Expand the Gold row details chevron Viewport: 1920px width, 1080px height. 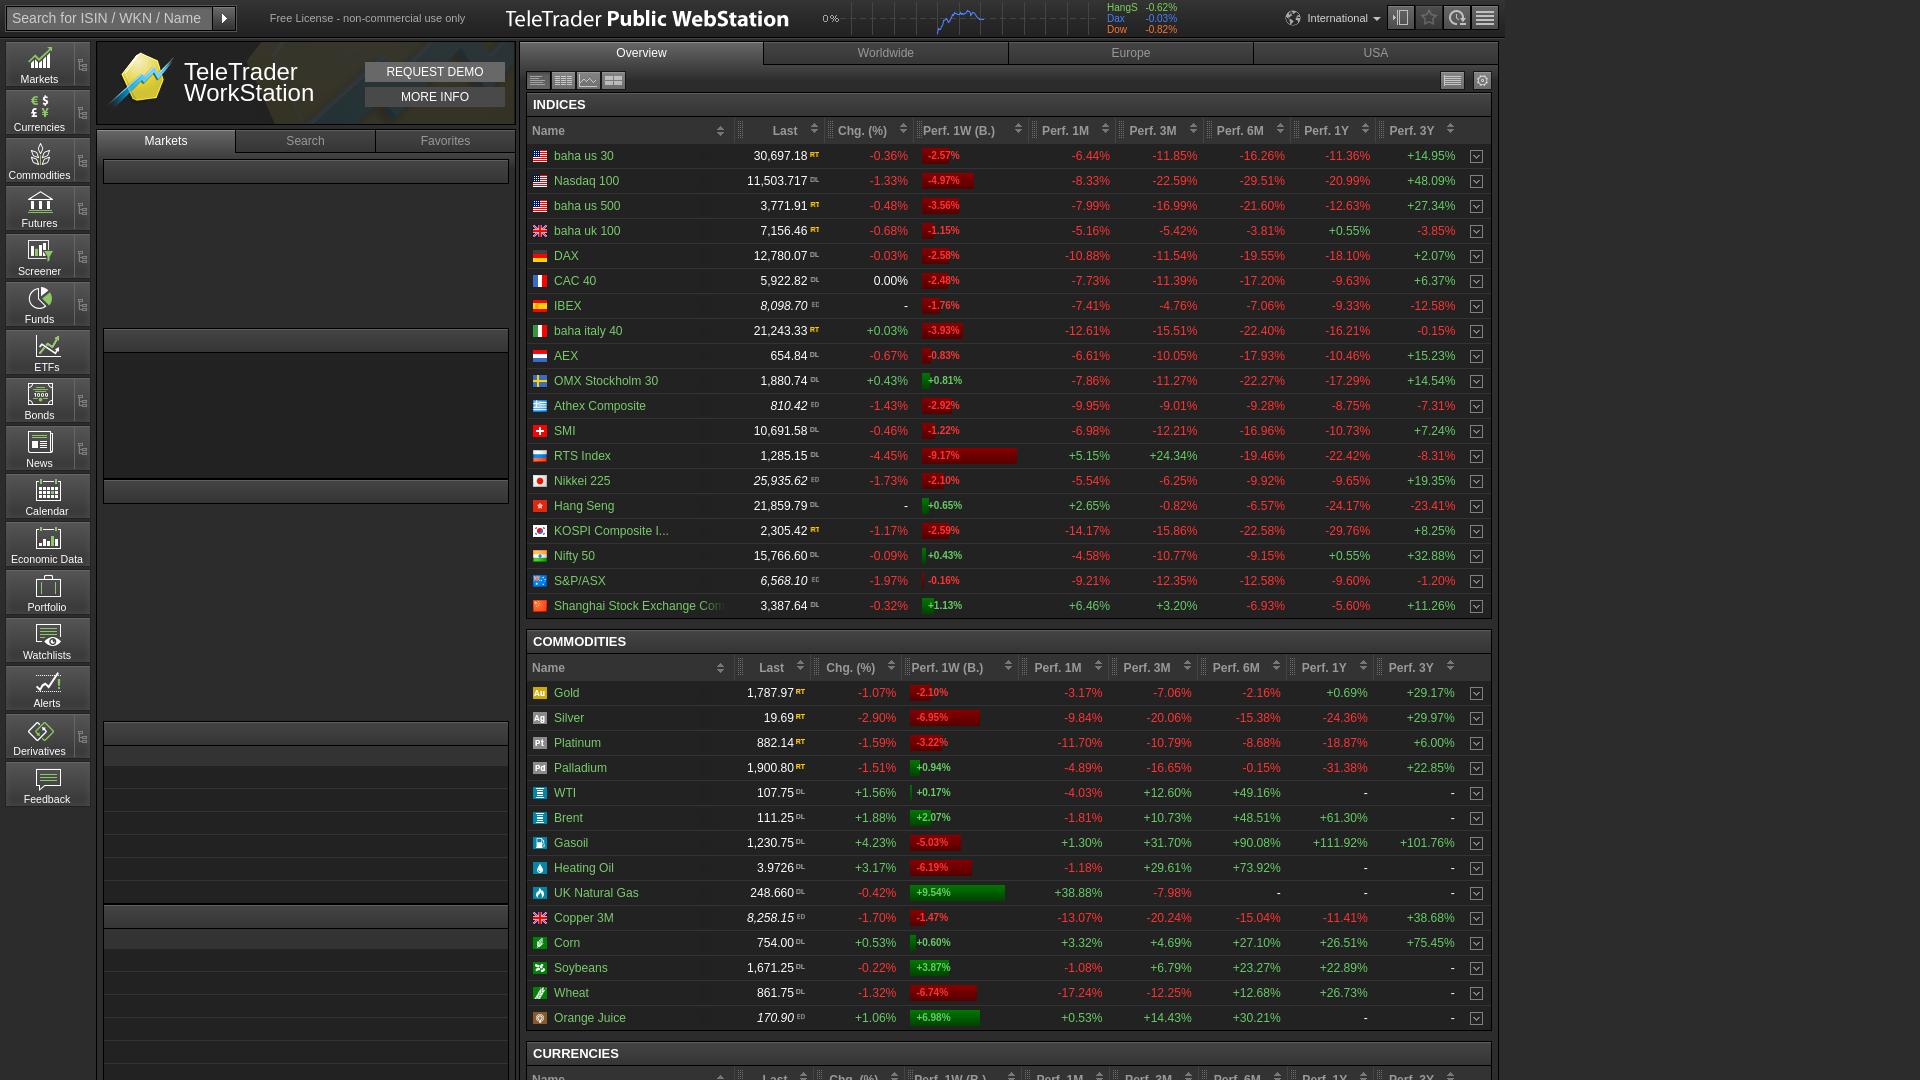click(x=1476, y=693)
